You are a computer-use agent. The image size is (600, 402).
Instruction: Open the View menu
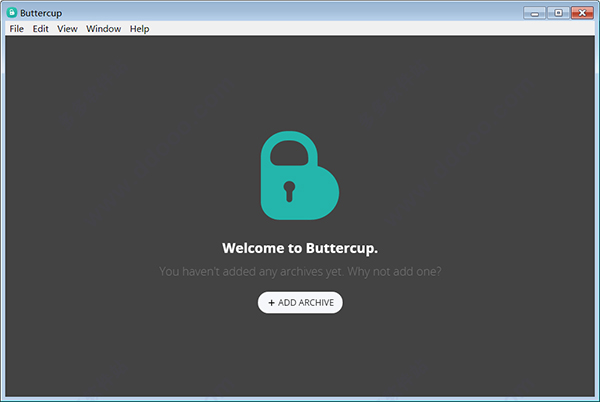(x=67, y=29)
